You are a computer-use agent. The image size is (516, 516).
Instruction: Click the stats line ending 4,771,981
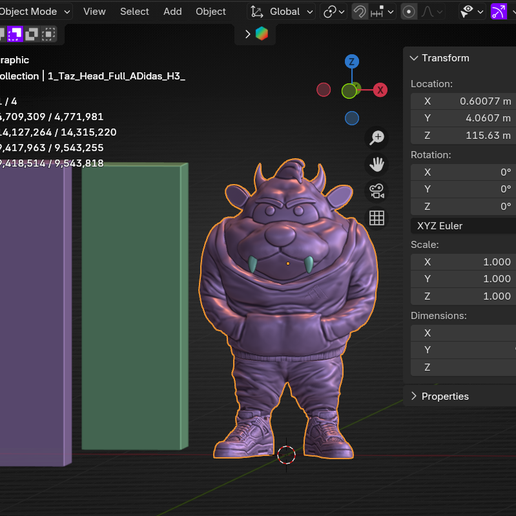pyautogui.click(x=52, y=117)
